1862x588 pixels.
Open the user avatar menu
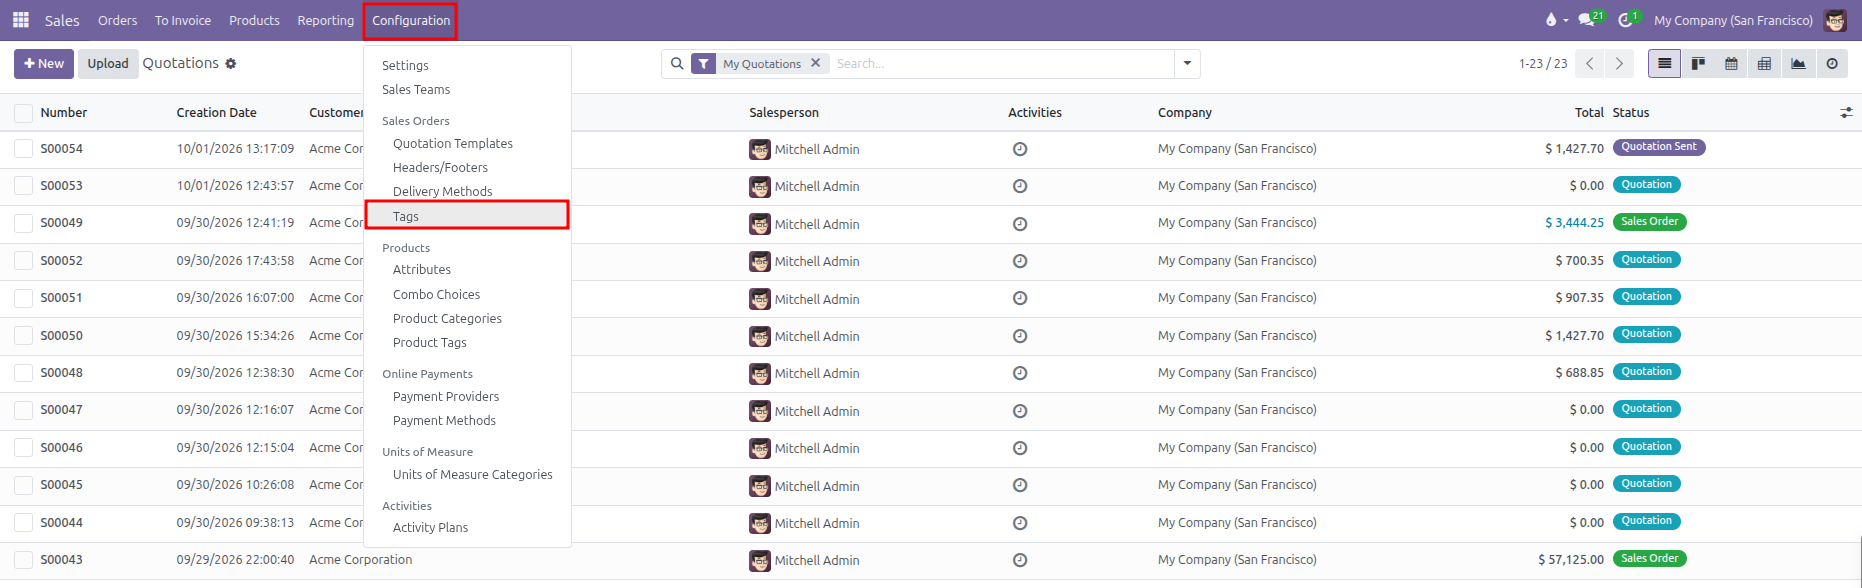point(1835,20)
